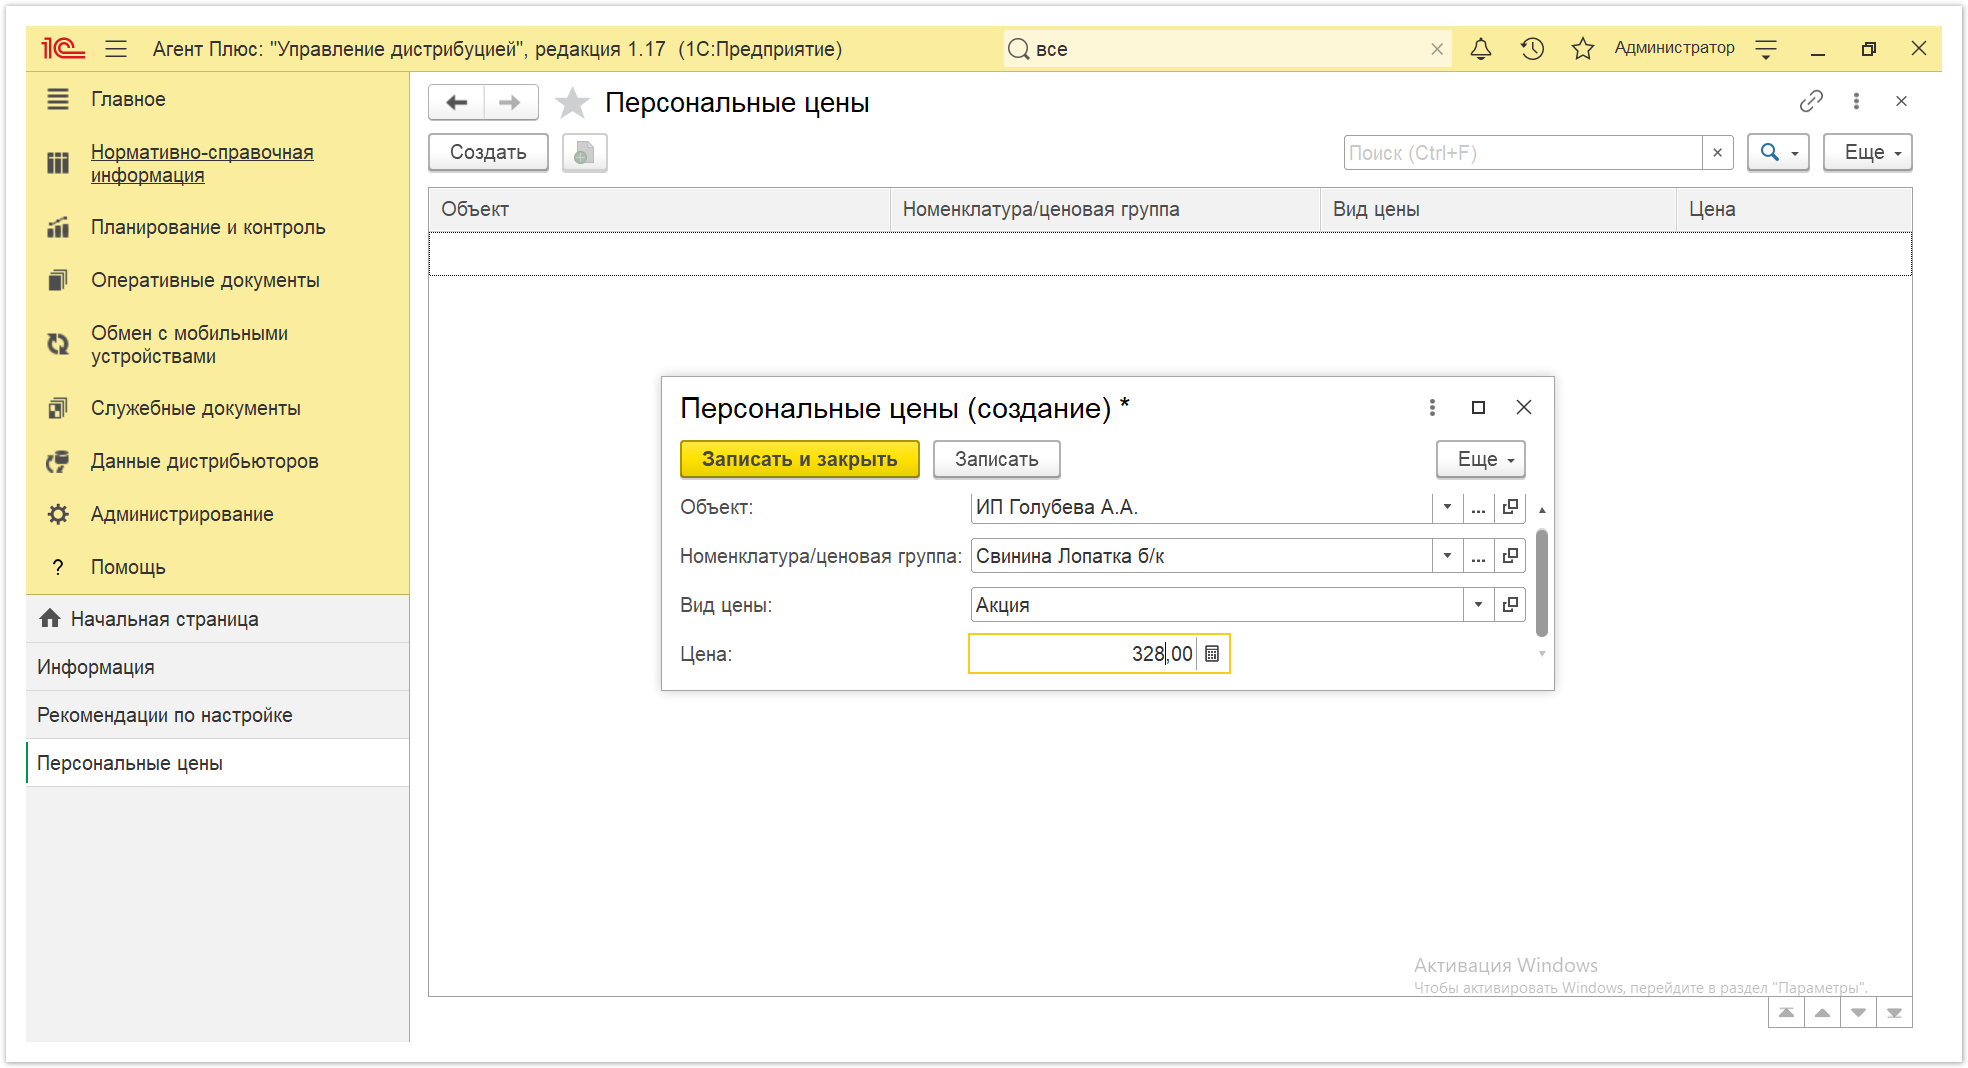Click the Цена input field
The height and width of the screenshot is (1068, 1968).
click(1084, 654)
